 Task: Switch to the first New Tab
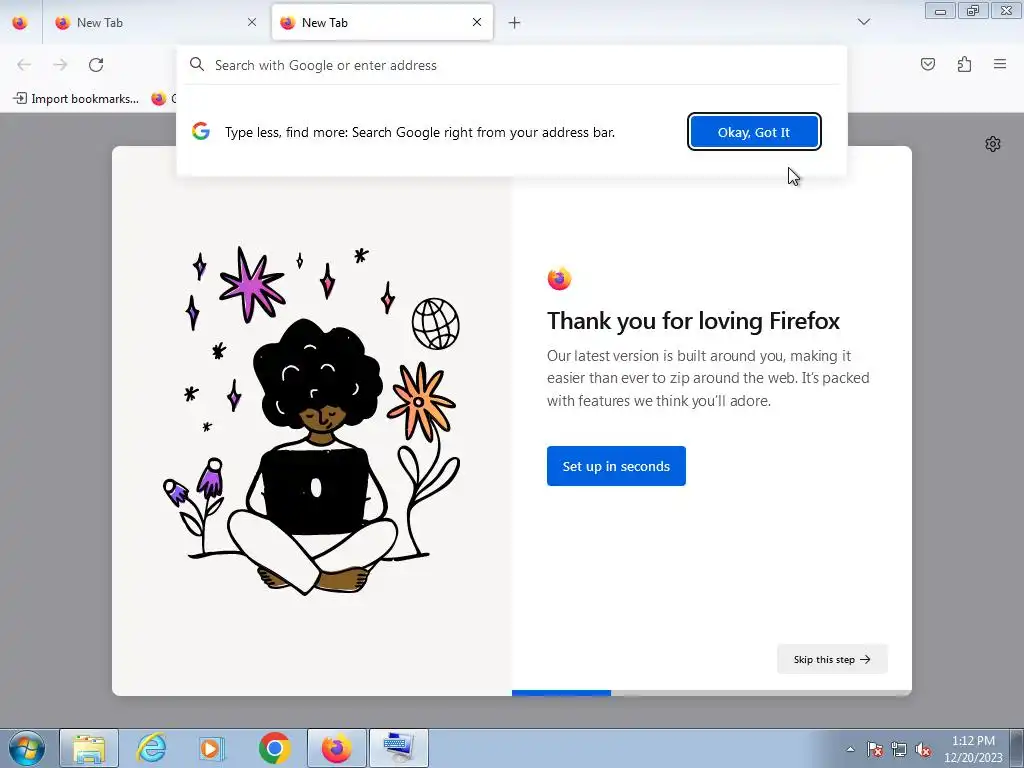coord(155,23)
